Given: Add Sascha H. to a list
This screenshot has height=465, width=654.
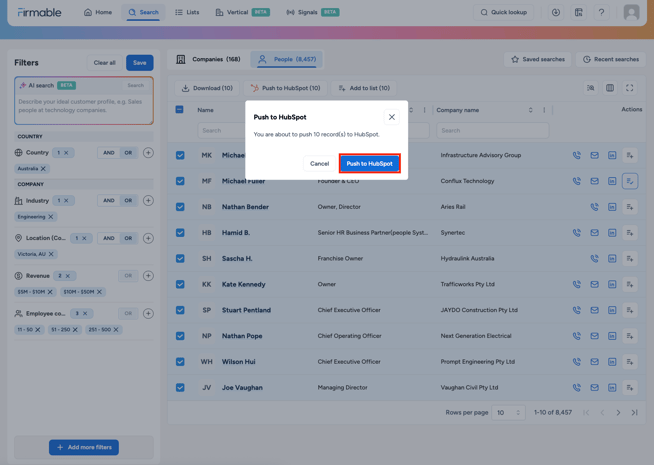Looking at the screenshot, I should tap(630, 259).
